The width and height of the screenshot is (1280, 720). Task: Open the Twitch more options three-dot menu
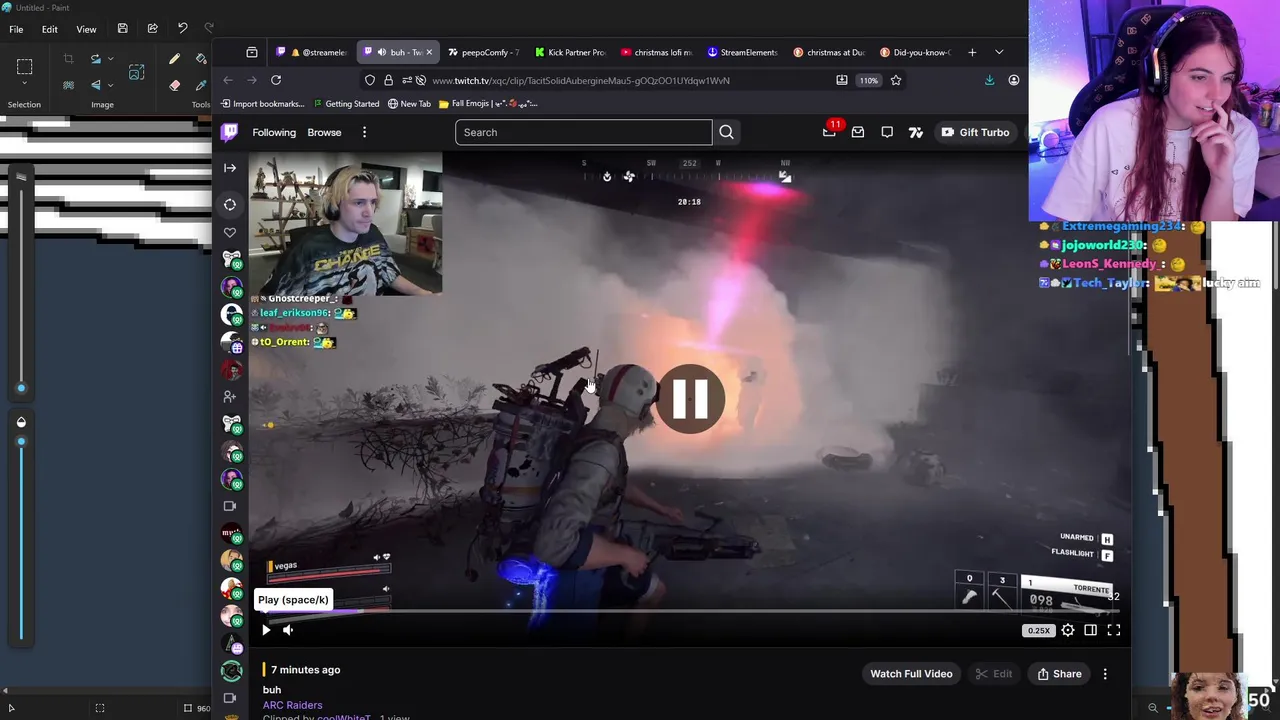pos(364,132)
